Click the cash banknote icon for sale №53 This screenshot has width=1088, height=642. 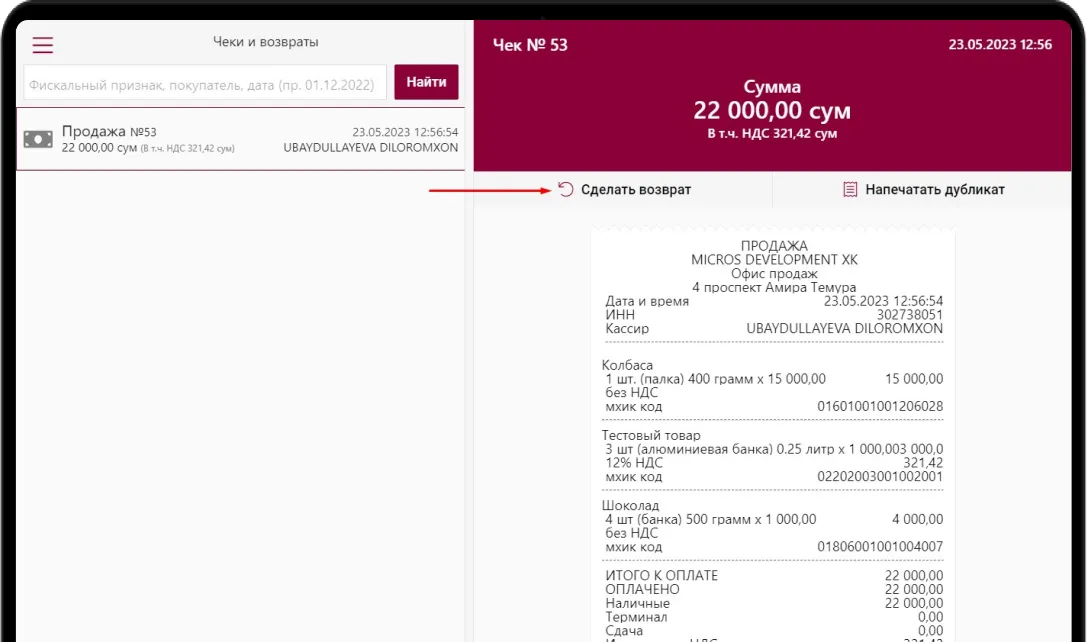point(38,140)
